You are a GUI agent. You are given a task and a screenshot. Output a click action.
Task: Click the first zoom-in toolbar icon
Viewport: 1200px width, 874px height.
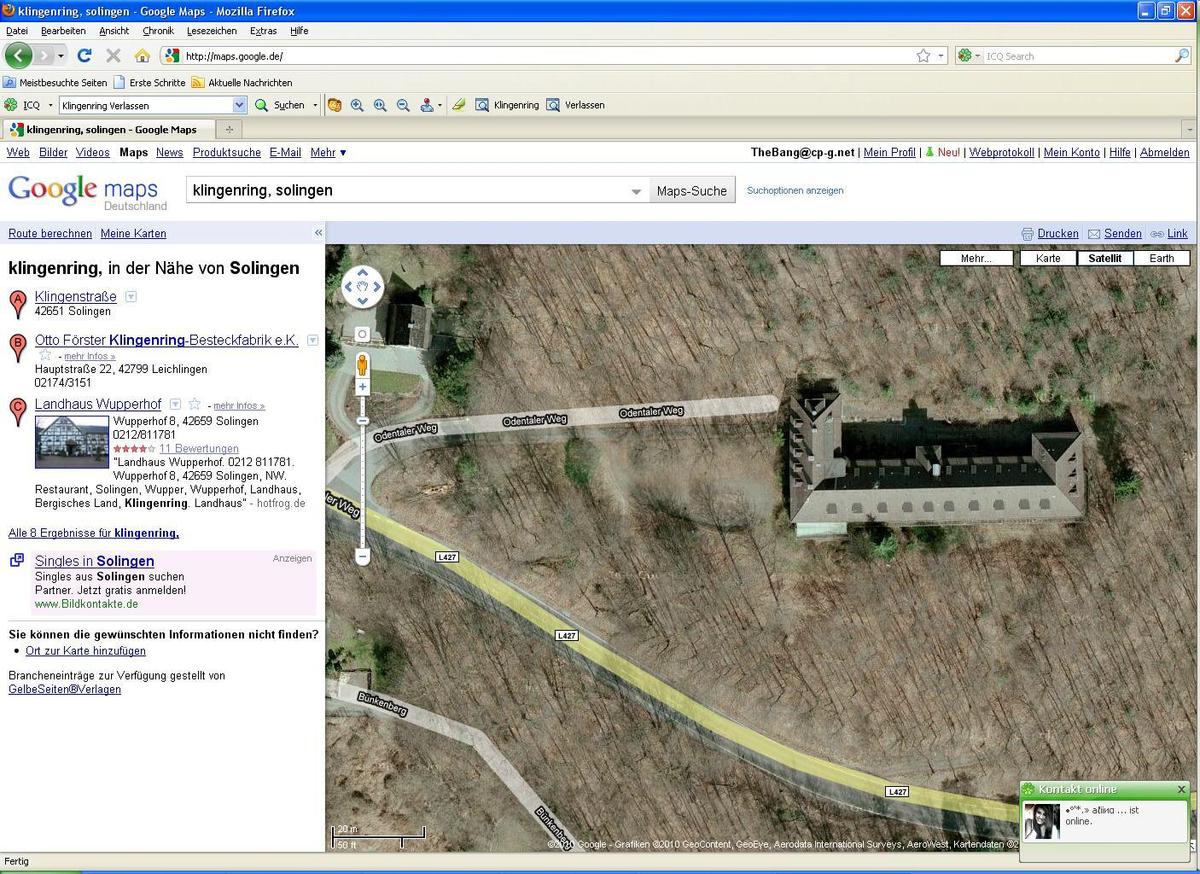(x=357, y=105)
